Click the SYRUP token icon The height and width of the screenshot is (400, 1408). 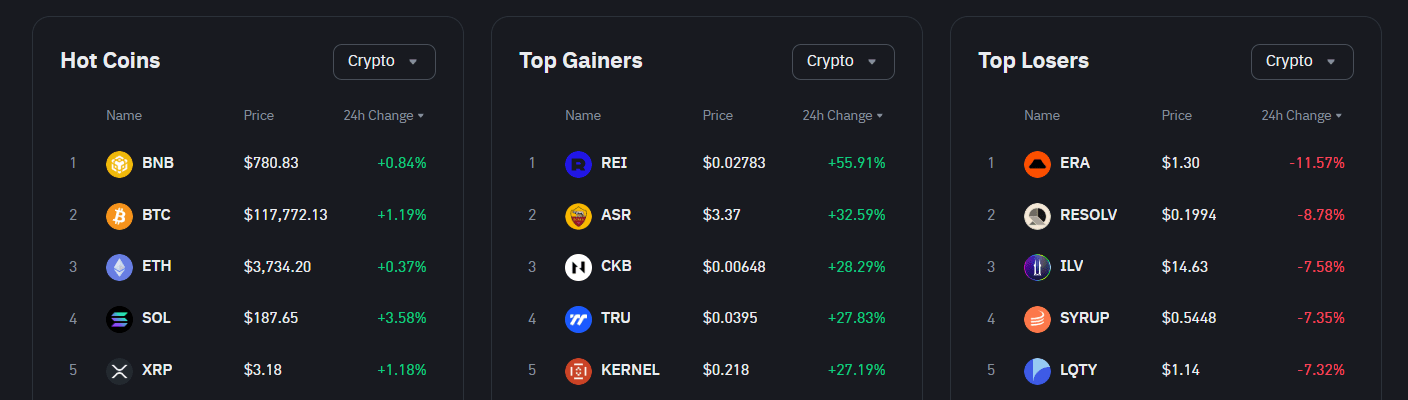point(1037,319)
